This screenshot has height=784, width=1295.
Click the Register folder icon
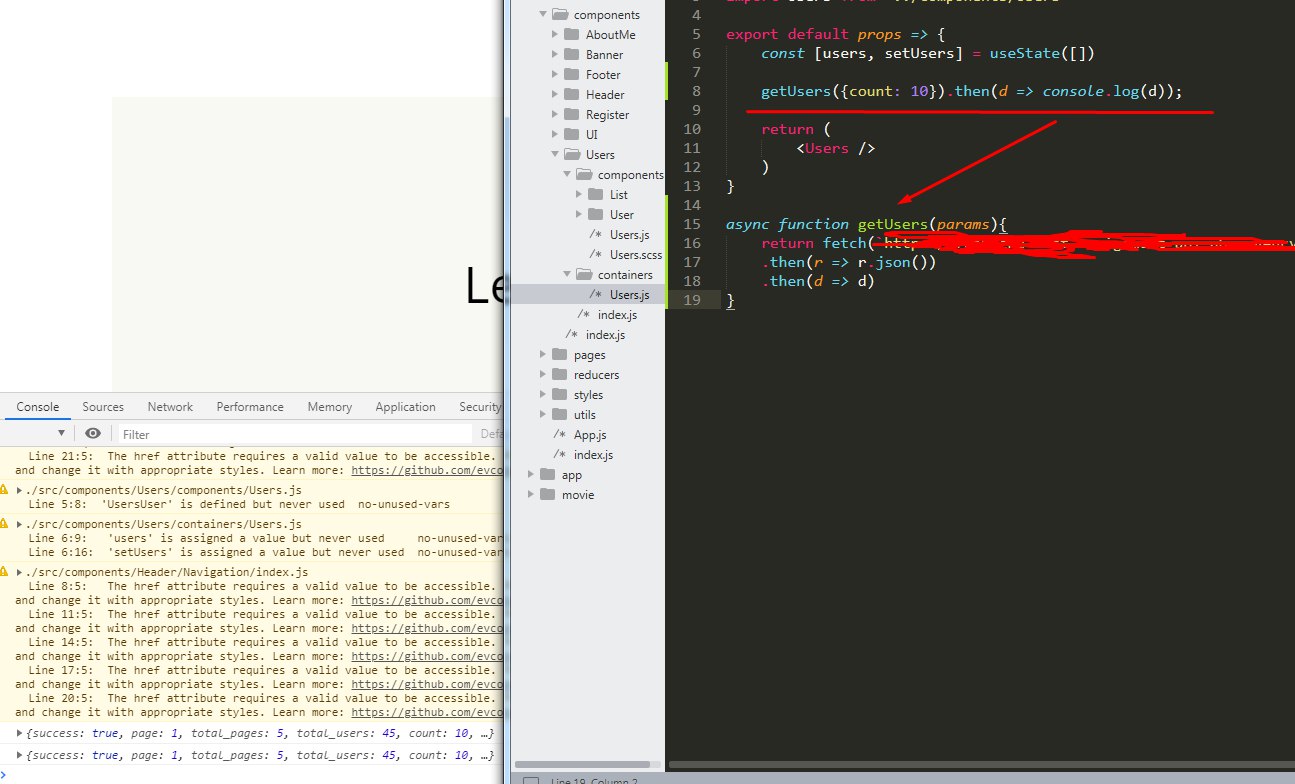click(571, 114)
